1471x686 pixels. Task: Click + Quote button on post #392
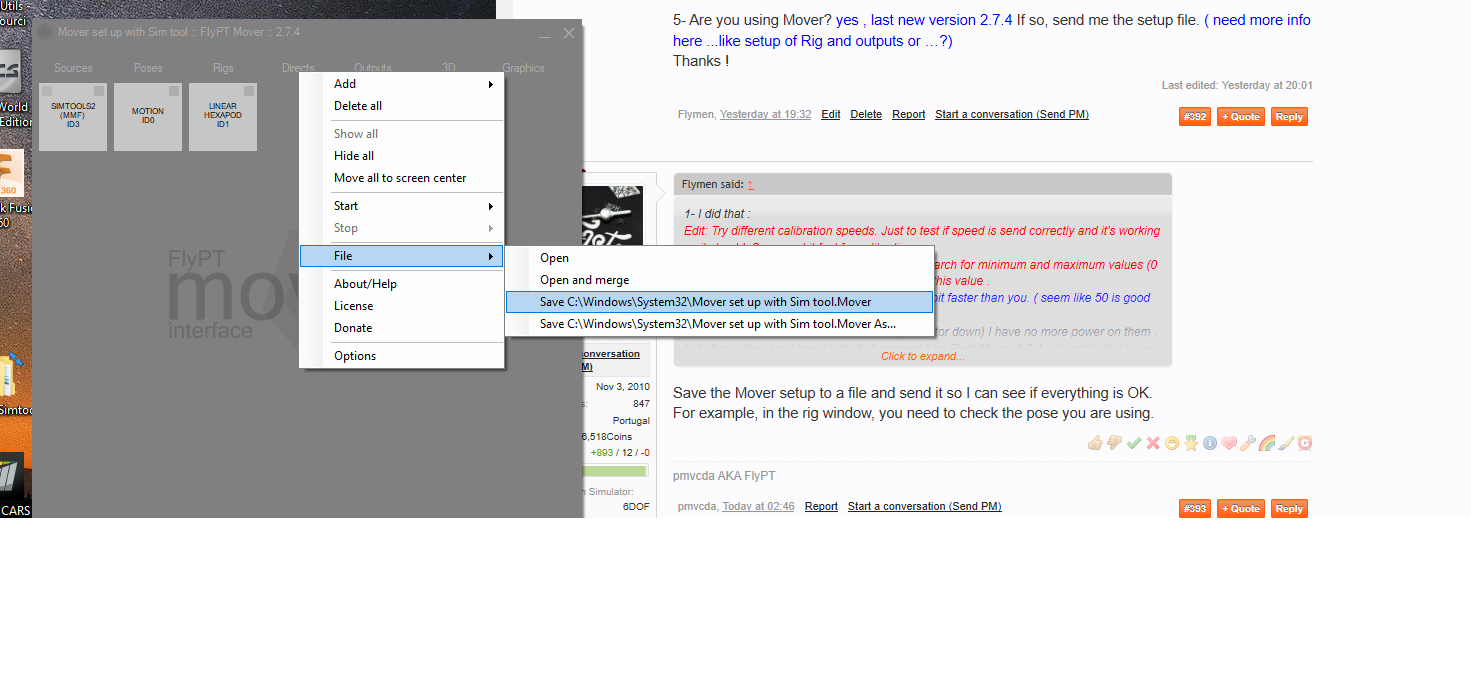point(1241,117)
